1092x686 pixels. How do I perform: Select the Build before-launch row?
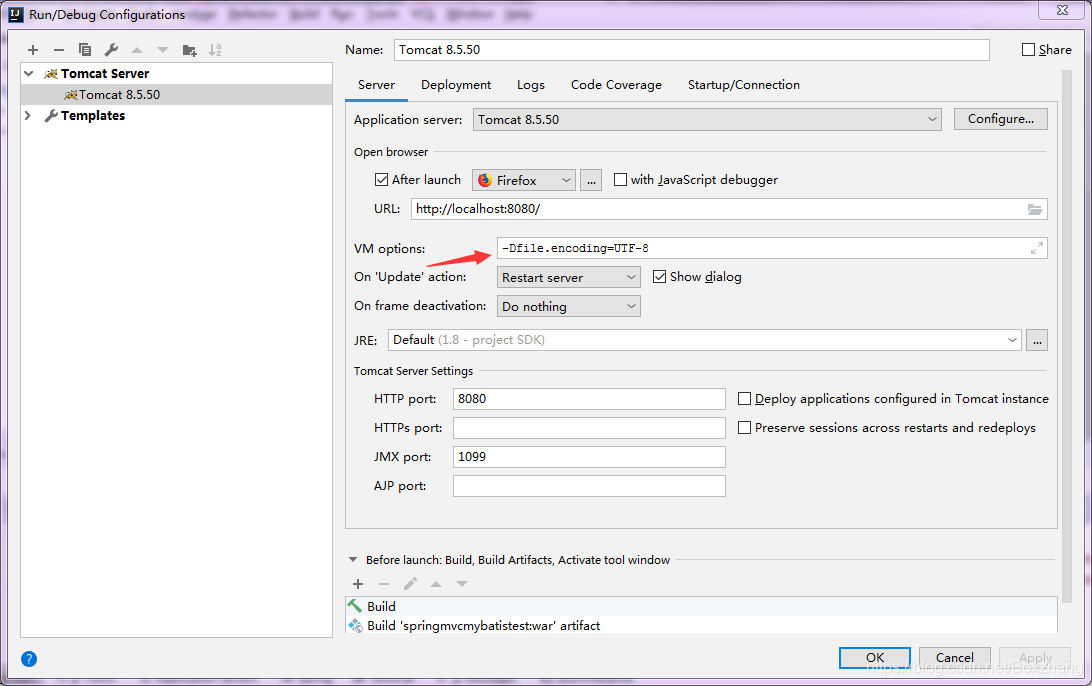701,607
